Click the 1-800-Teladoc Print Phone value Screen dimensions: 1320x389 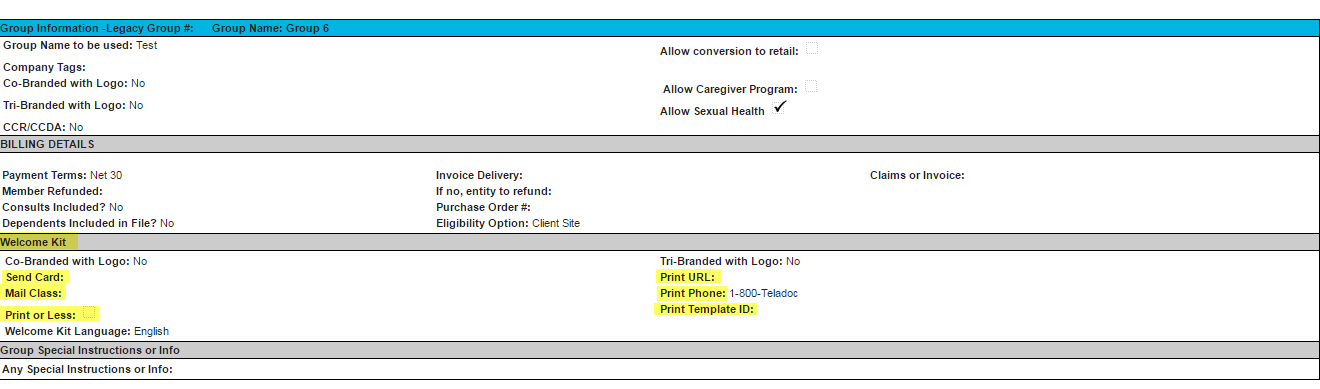(x=763, y=293)
